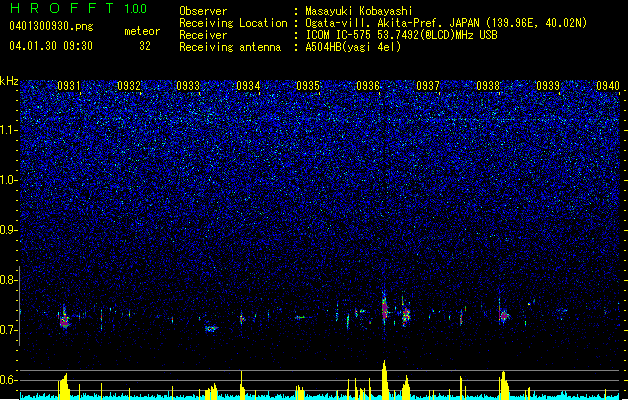Click the 0.6 kHz axis label
Viewport: 629px width, 400px height.
pos(8,380)
